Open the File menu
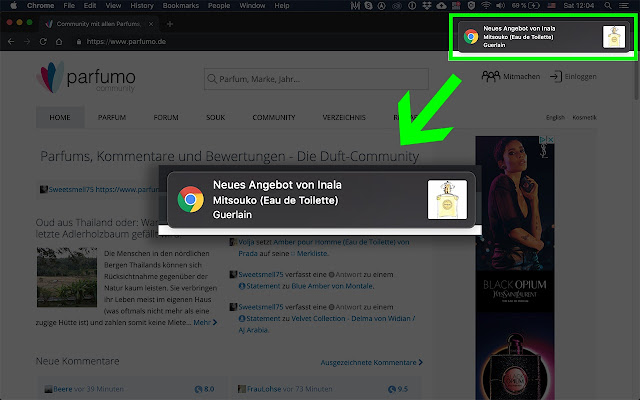640x400 pixels. click(x=69, y=5)
